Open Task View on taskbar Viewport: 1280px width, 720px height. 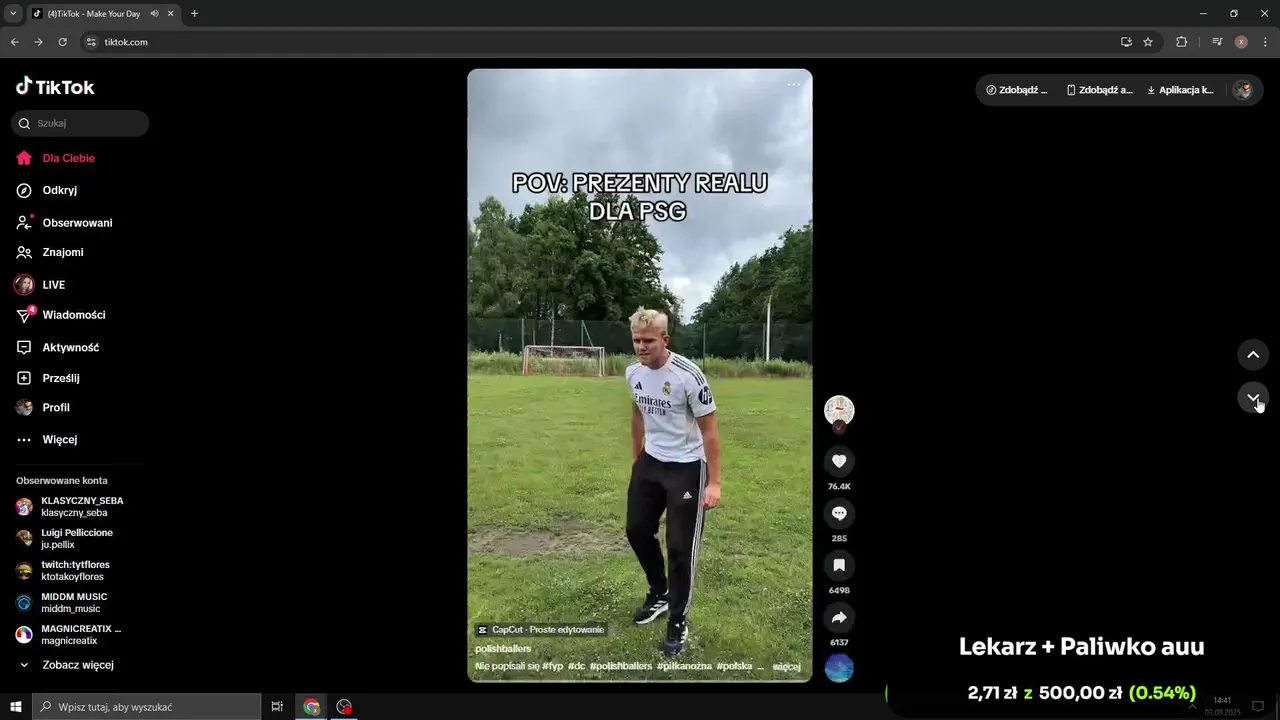point(277,707)
